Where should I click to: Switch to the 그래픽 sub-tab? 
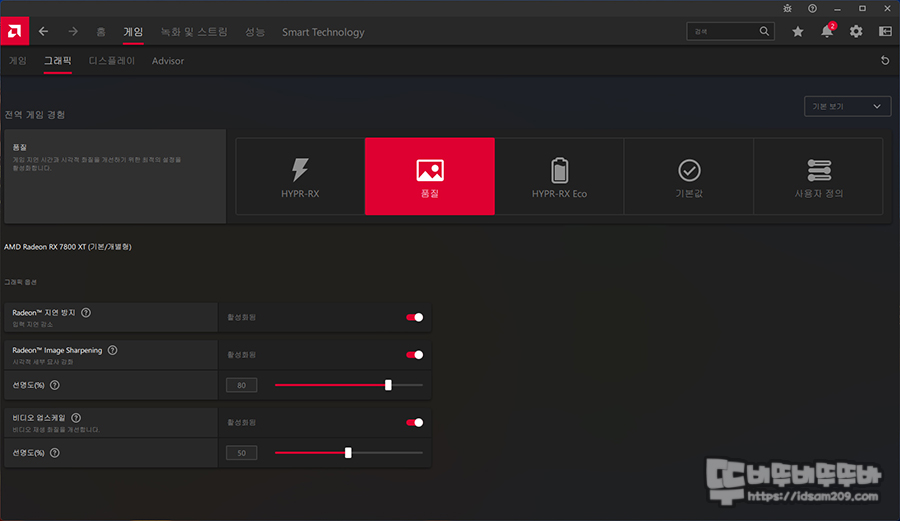[x=58, y=60]
